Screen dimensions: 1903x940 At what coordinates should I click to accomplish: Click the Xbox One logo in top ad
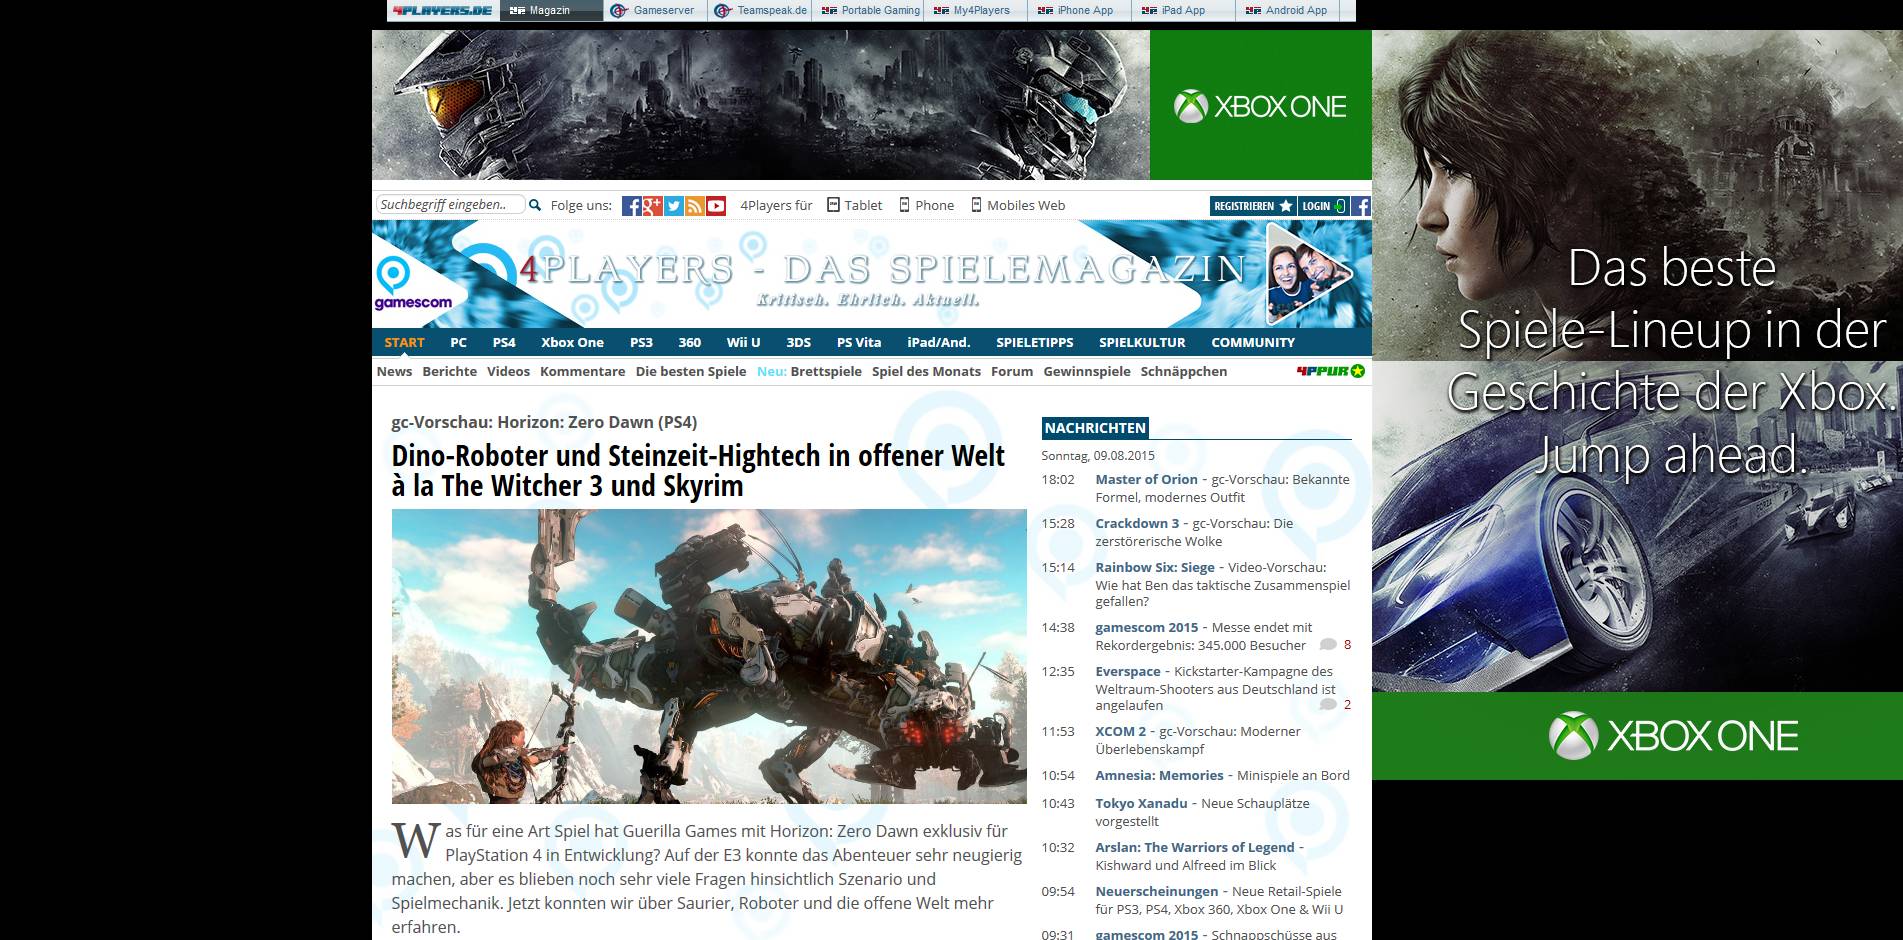pos(1260,106)
